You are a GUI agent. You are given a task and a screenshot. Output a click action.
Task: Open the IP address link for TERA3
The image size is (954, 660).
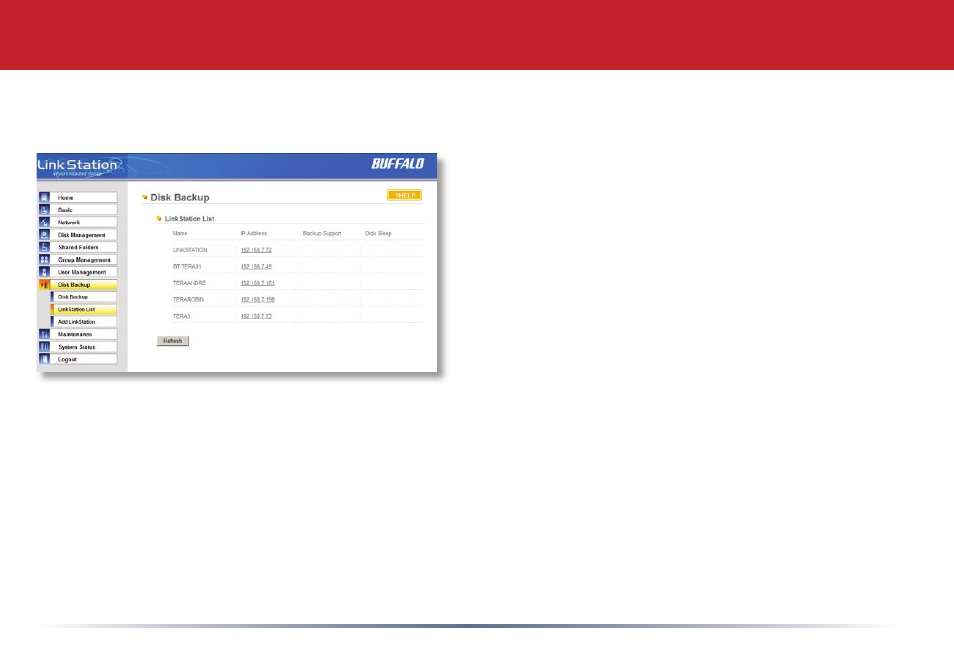coord(256,316)
